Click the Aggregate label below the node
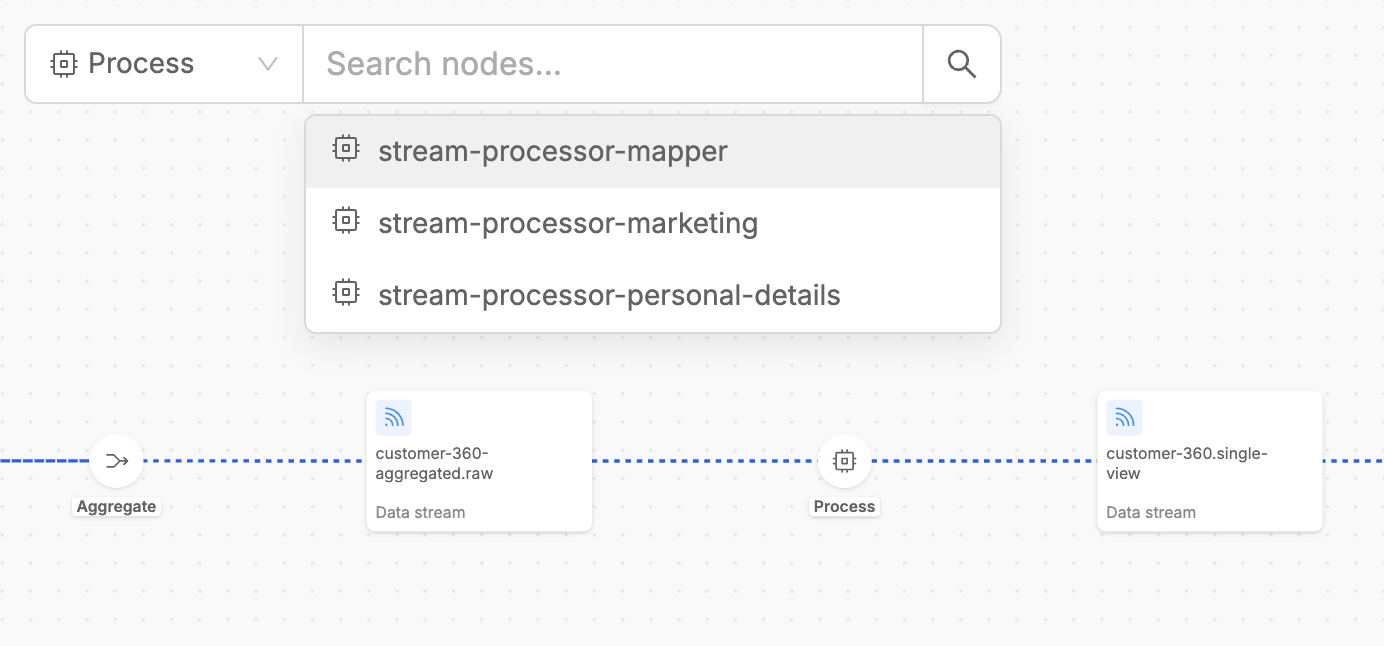Viewport: 1384px width, 646px height. click(x=116, y=506)
